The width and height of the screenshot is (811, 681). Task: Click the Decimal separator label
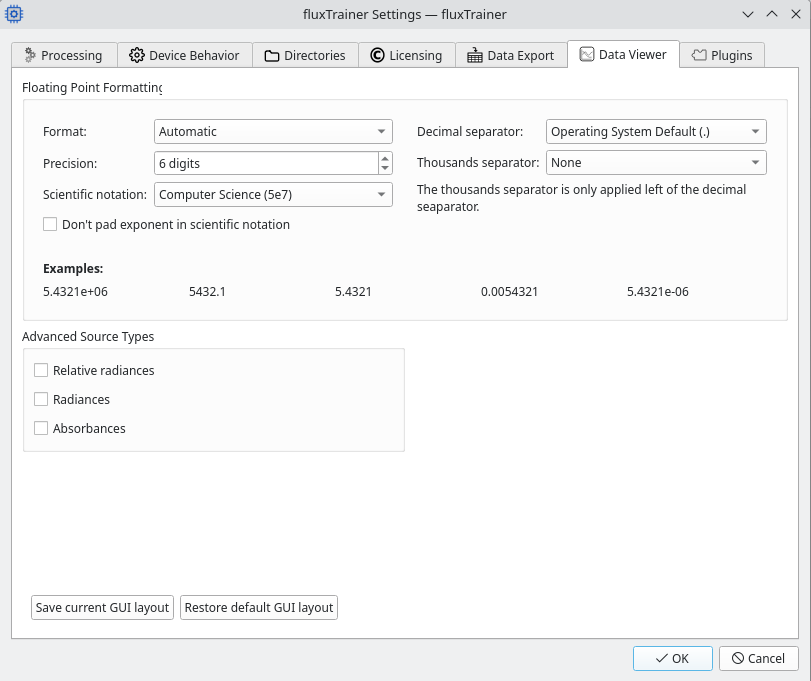coord(470,131)
